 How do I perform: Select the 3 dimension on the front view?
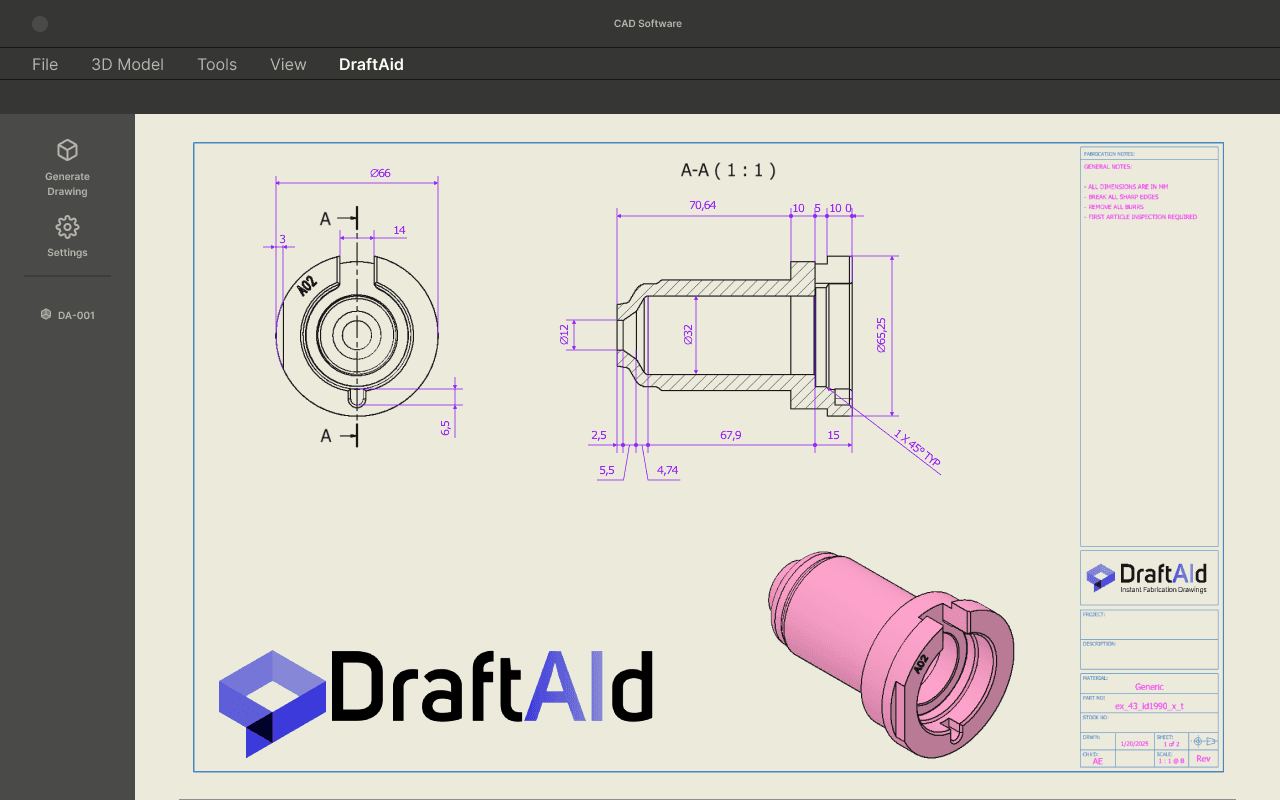click(283, 239)
